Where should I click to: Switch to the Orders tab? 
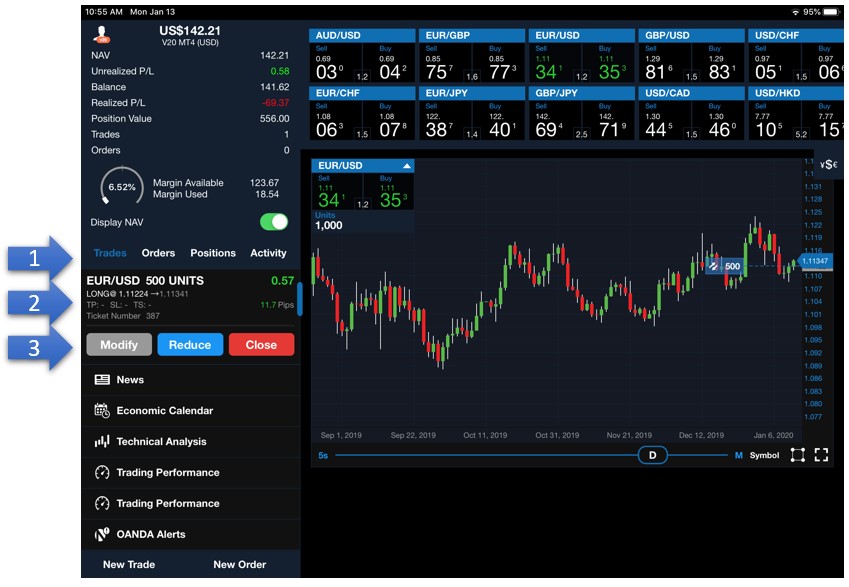coord(158,253)
